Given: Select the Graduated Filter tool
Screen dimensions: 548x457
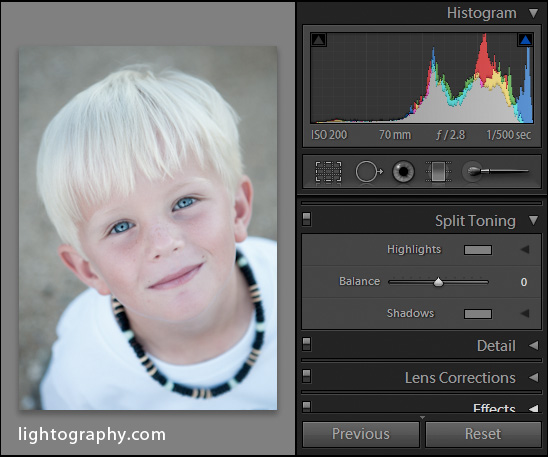Looking at the screenshot, I should 438,172.
